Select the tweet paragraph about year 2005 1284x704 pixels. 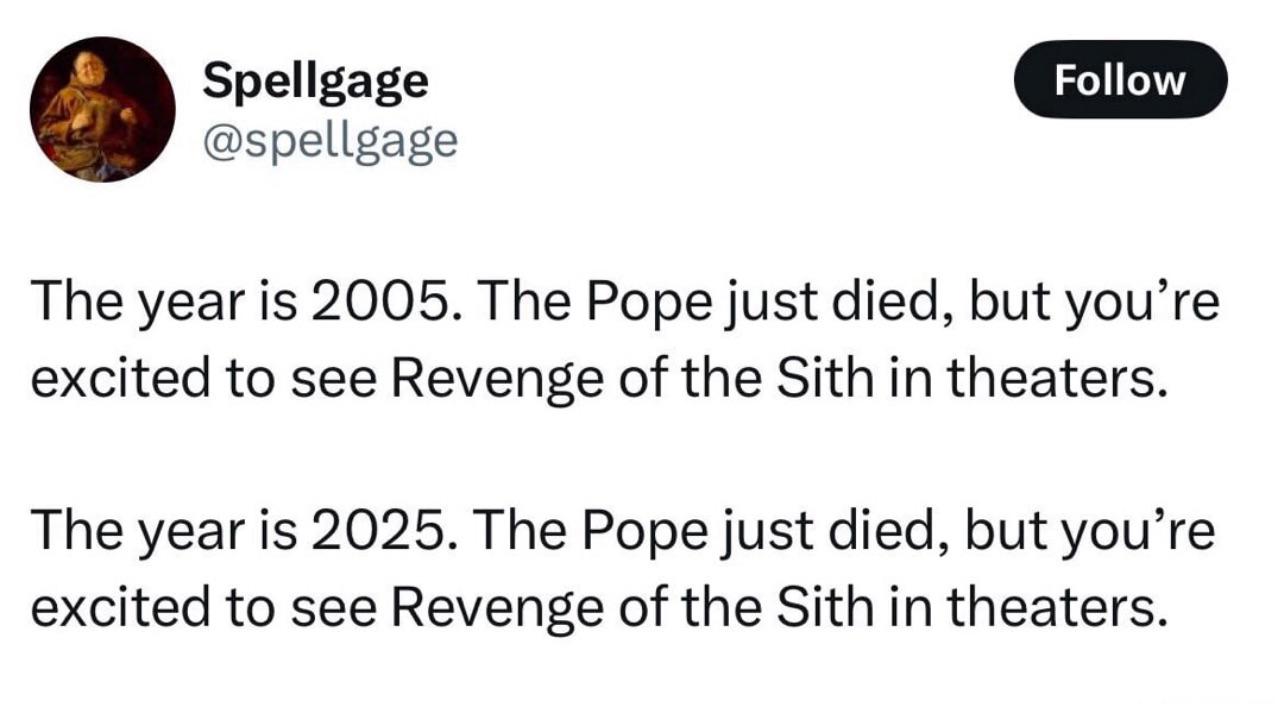pyautogui.click(x=625, y=340)
